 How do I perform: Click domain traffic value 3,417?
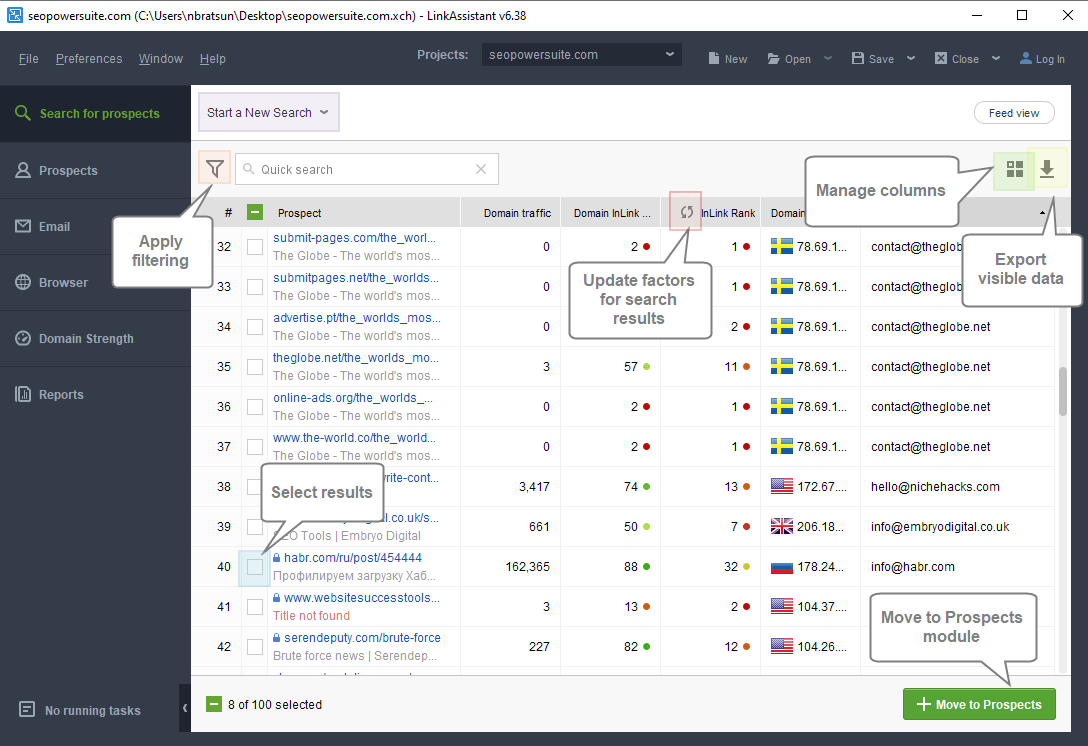point(534,486)
